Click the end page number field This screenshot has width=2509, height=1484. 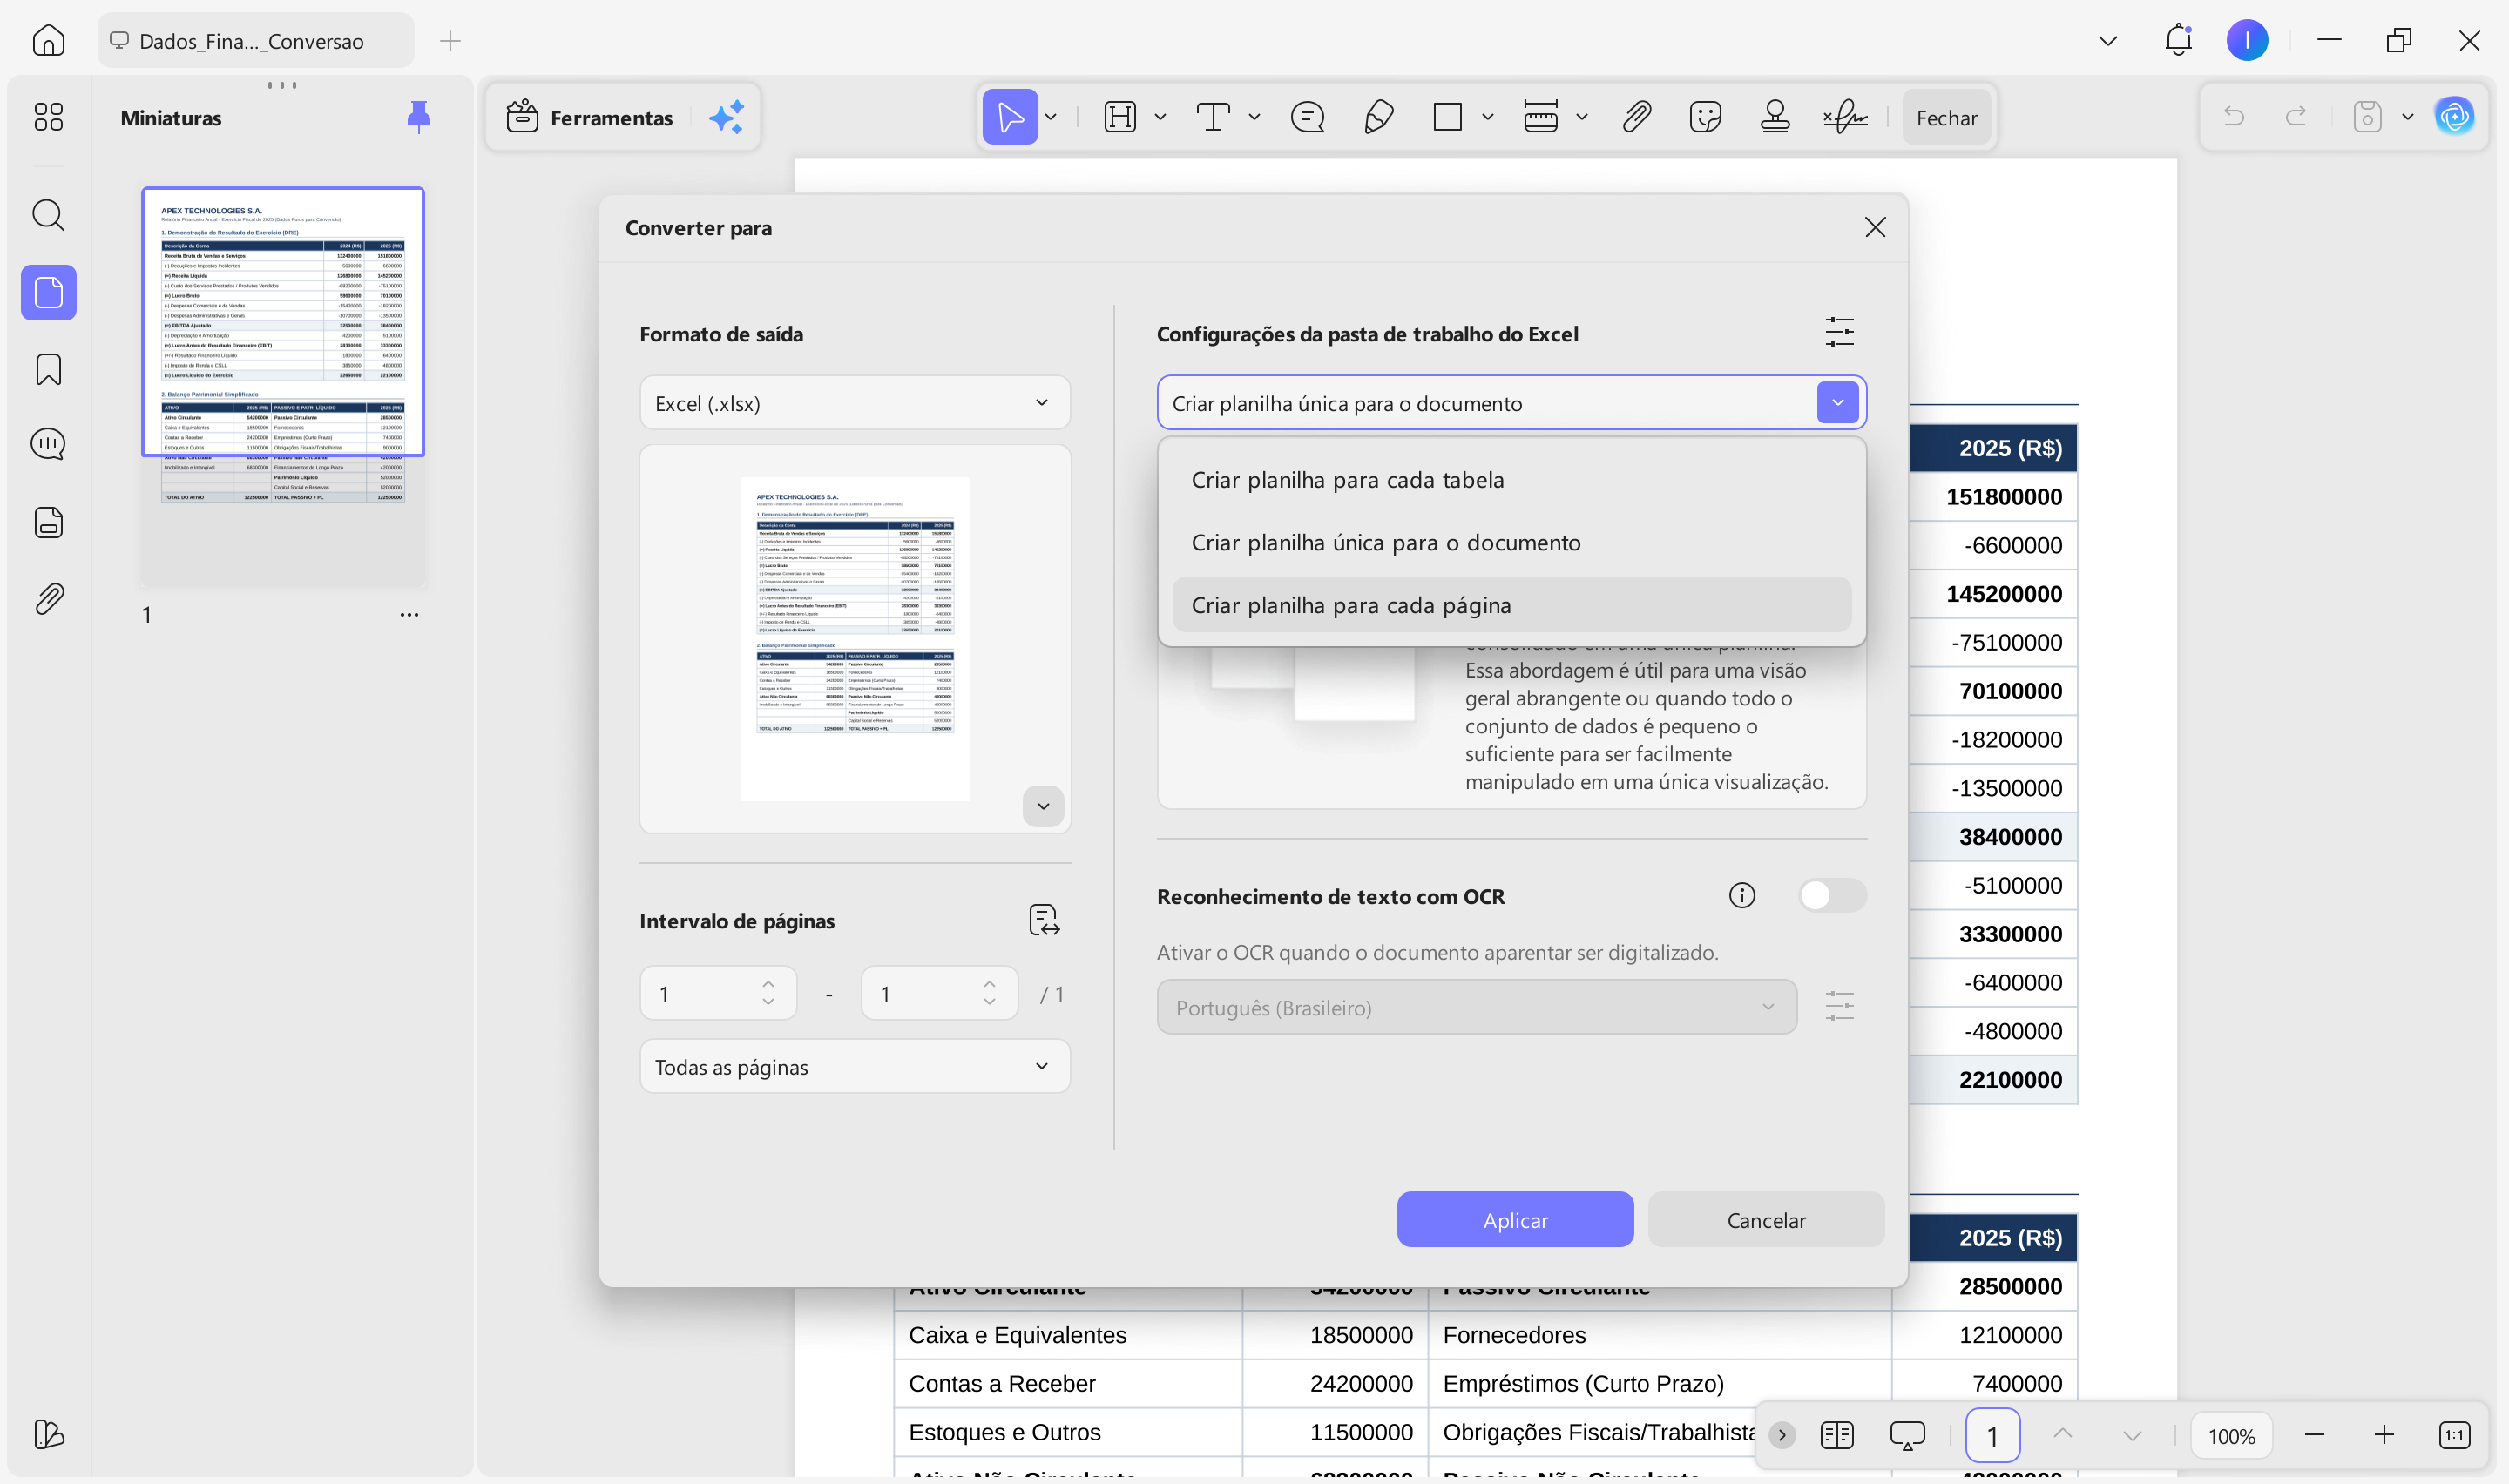point(939,993)
